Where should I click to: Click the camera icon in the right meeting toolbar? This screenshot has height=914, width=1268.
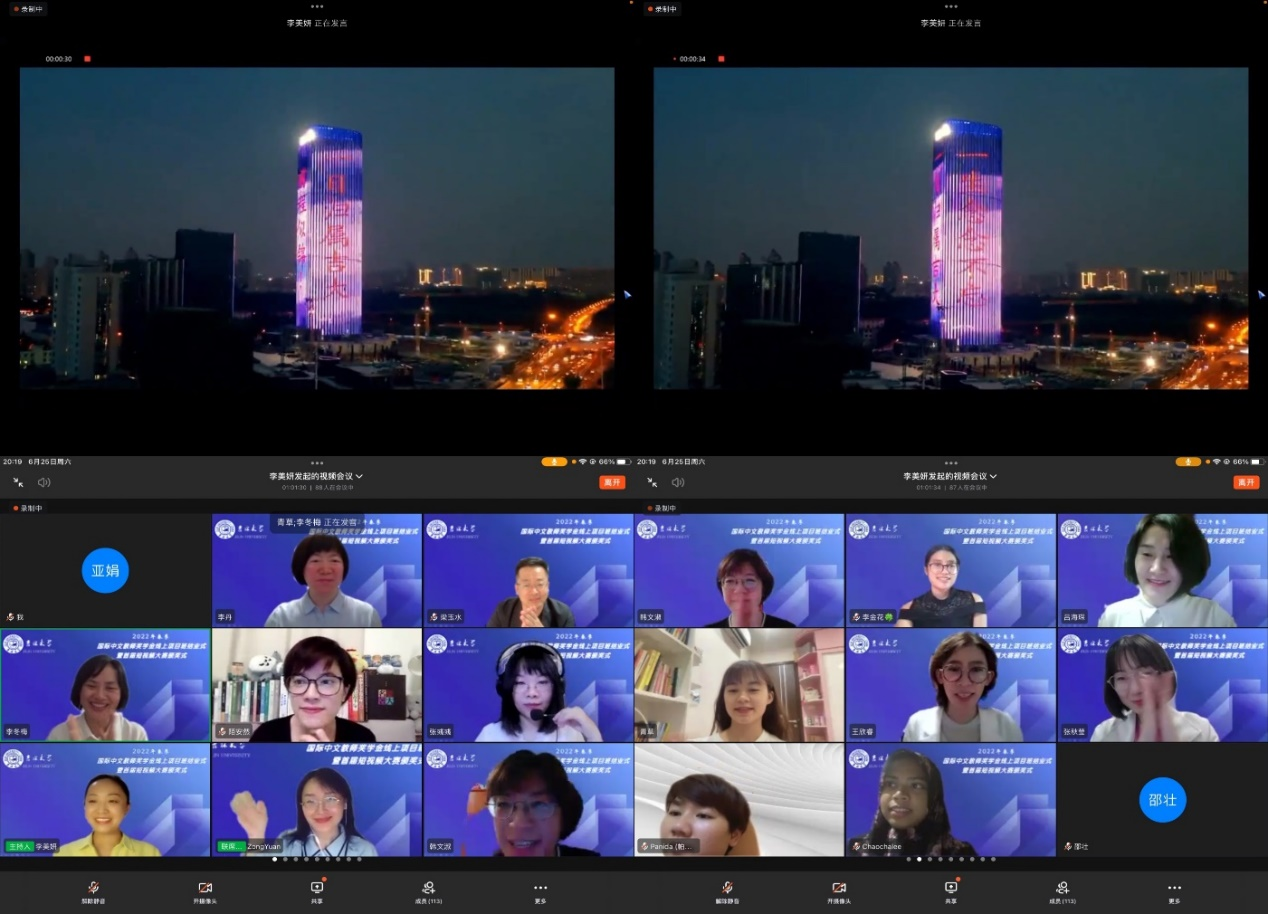tap(839, 889)
